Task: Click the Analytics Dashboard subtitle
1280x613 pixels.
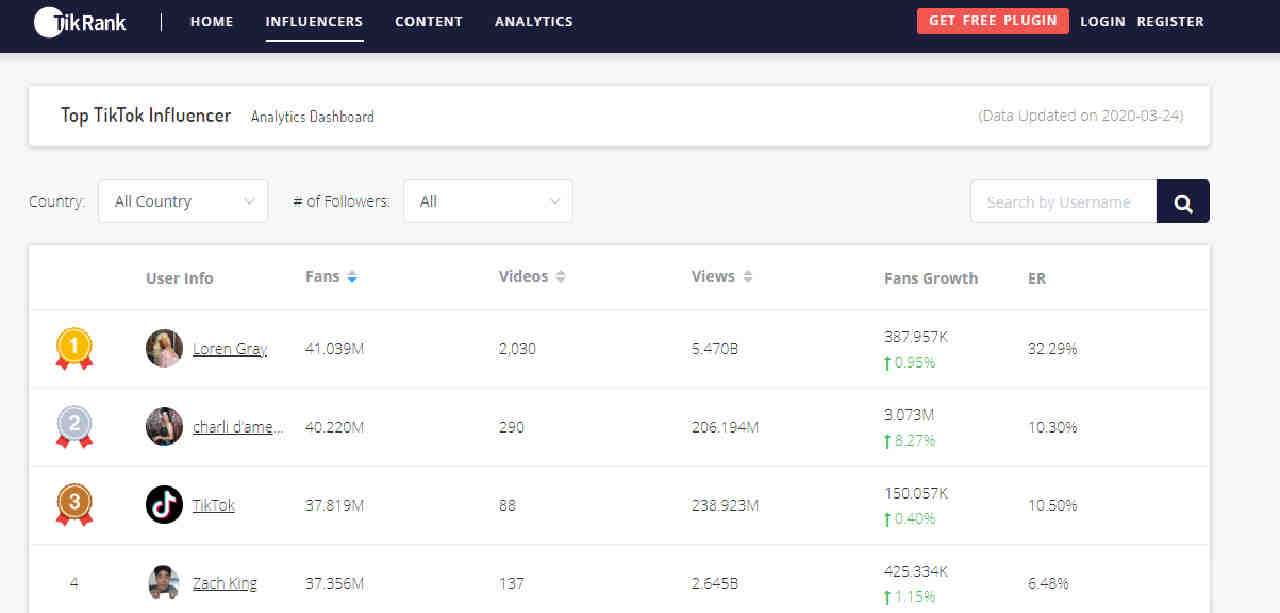Action: (x=312, y=116)
